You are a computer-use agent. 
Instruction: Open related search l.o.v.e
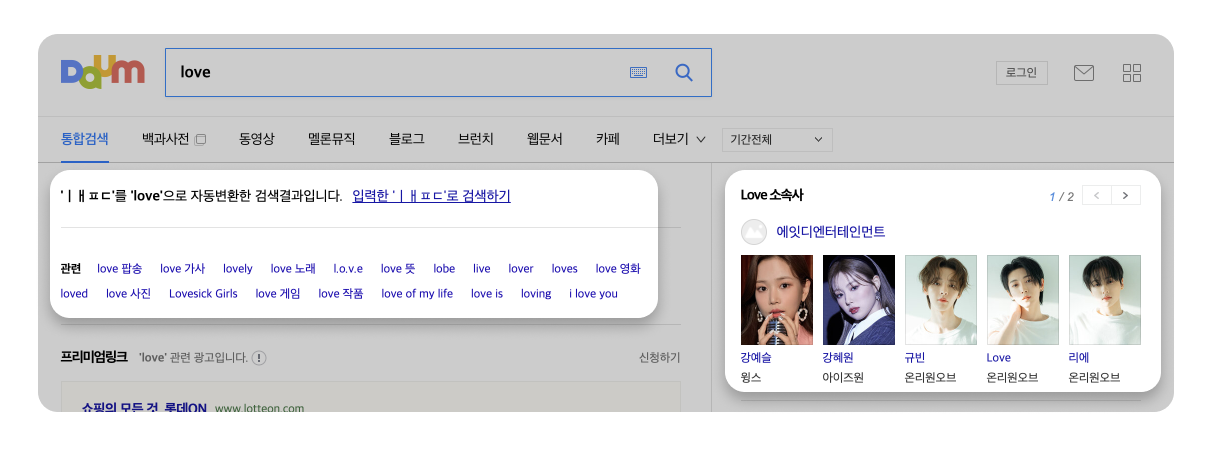[348, 268]
